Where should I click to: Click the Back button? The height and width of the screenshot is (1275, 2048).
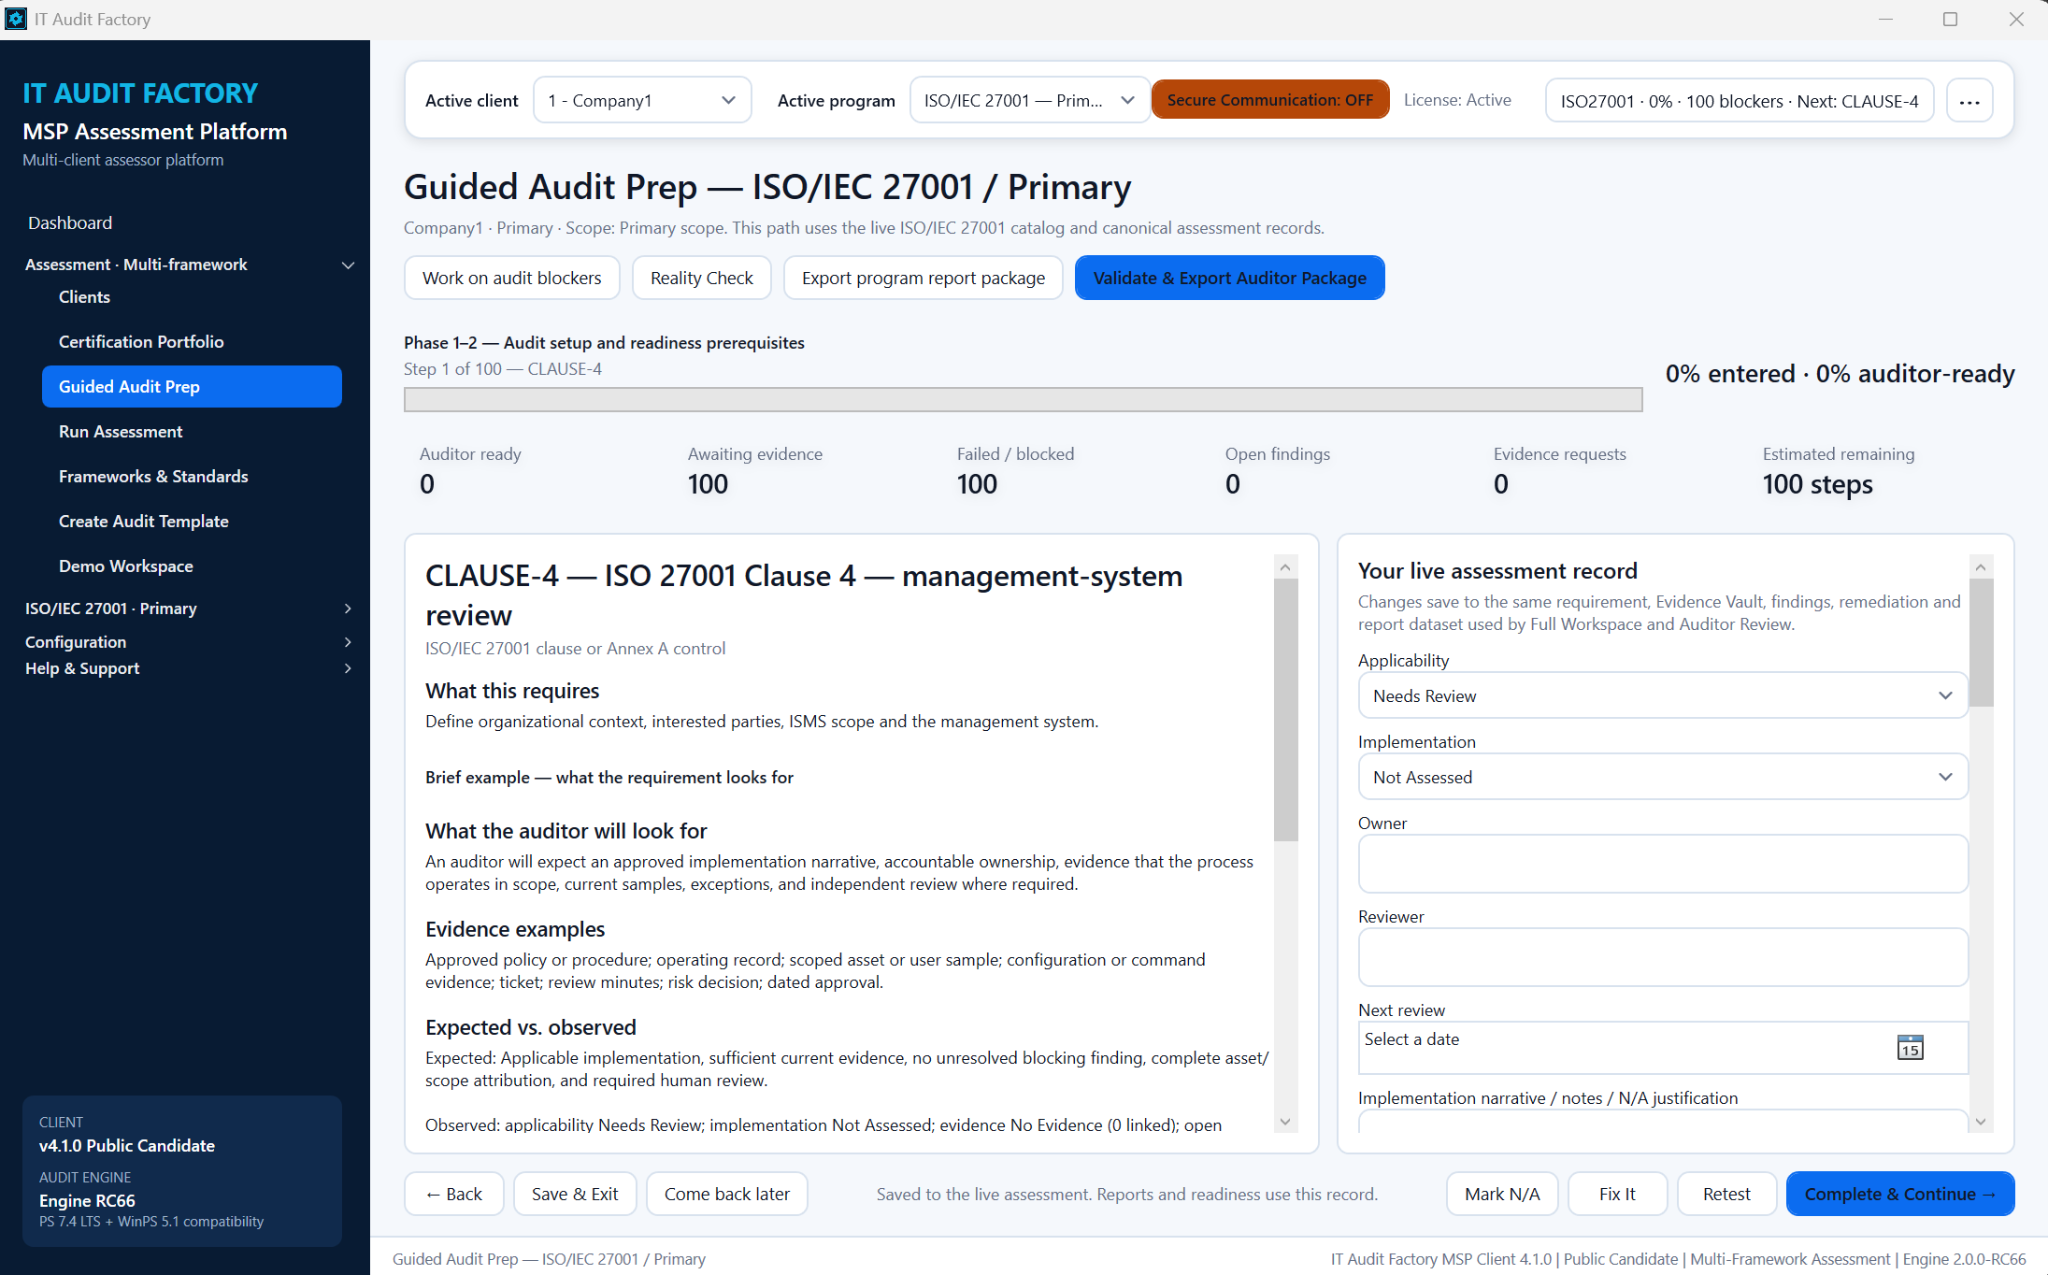click(x=454, y=1194)
